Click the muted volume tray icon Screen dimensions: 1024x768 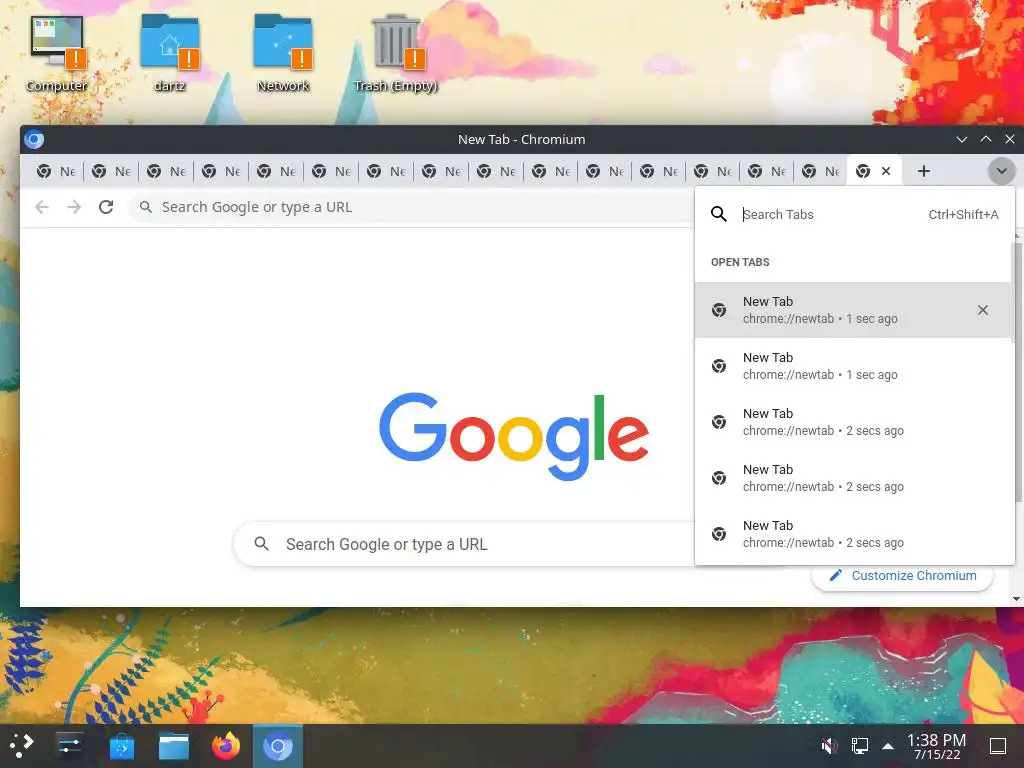[x=829, y=746]
